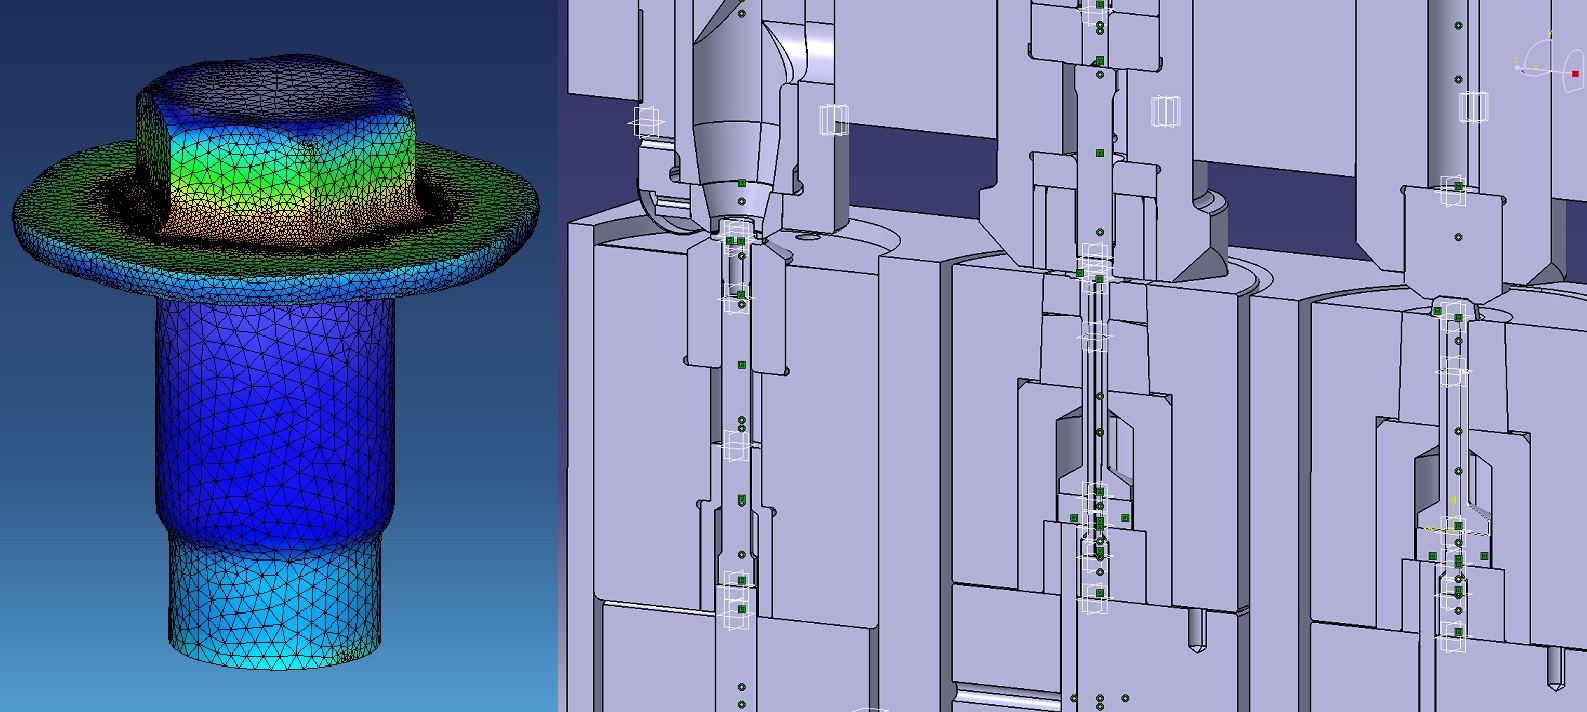Pick the wide flange of the meshed bolt
1587x712 pixels.
click(276, 222)
